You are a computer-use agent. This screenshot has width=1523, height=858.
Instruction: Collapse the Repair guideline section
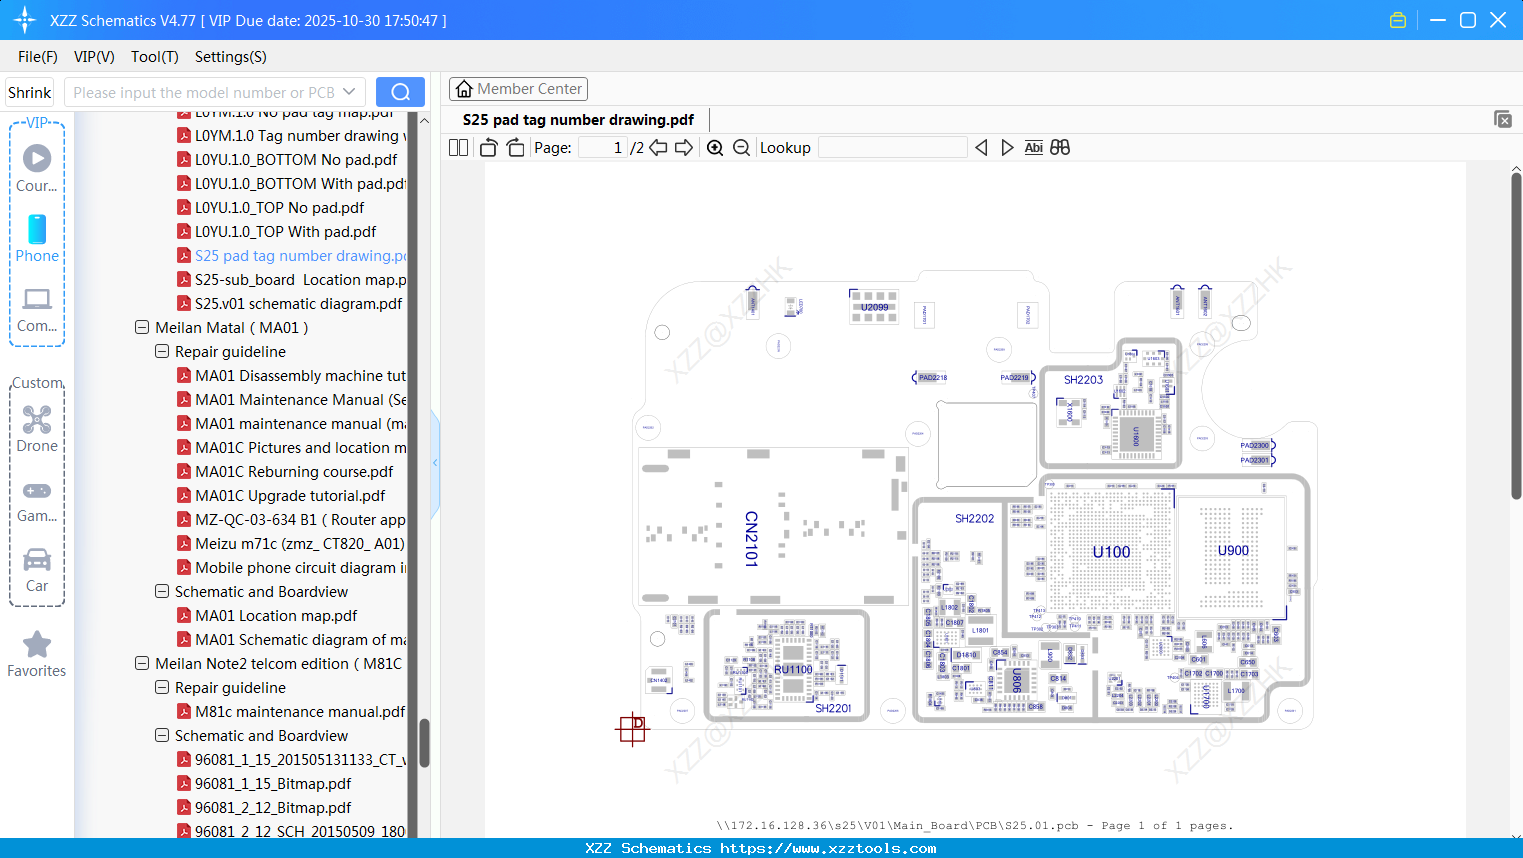[161, 351]
